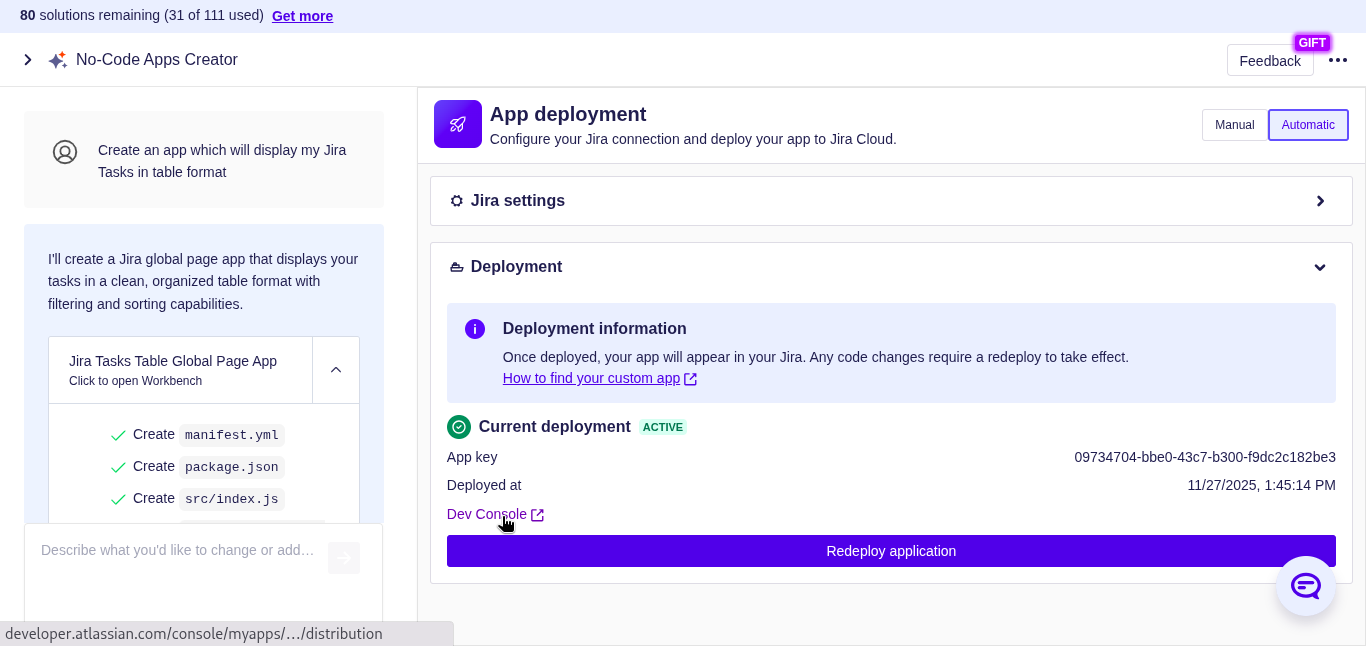The width and height of the screenshot is (1366, 646).
Task: Click the deployment information info icon
Action: pos(475,329)
